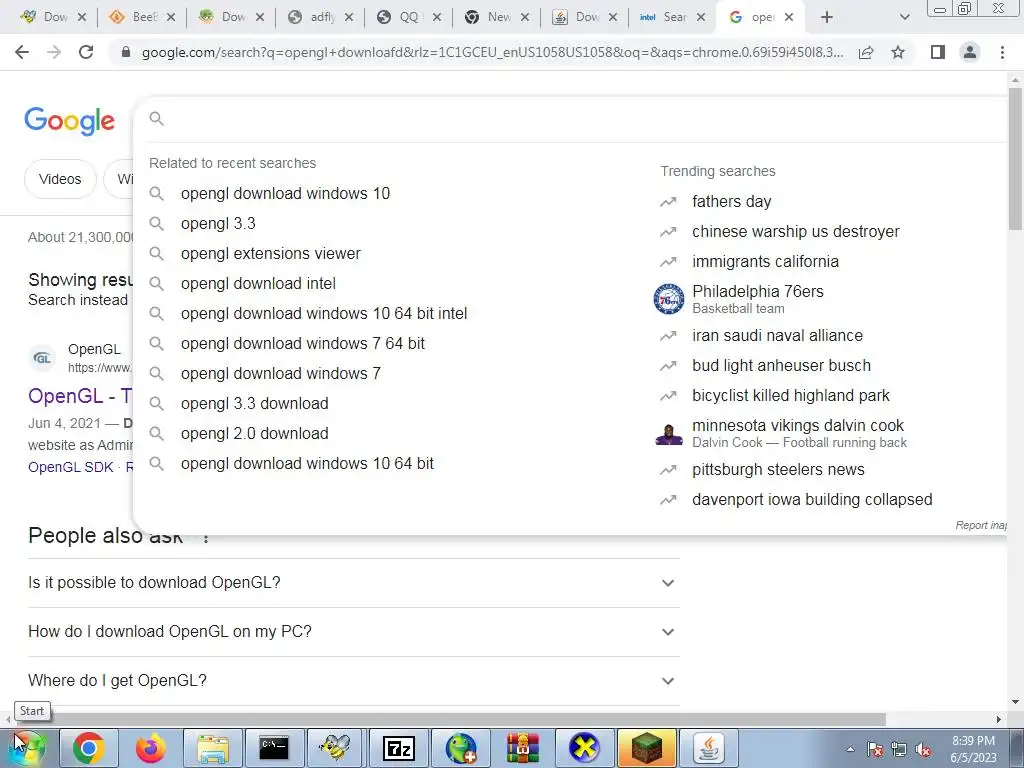
Task: Switch to the BeeB tab
Action: (x=142, y=17)
